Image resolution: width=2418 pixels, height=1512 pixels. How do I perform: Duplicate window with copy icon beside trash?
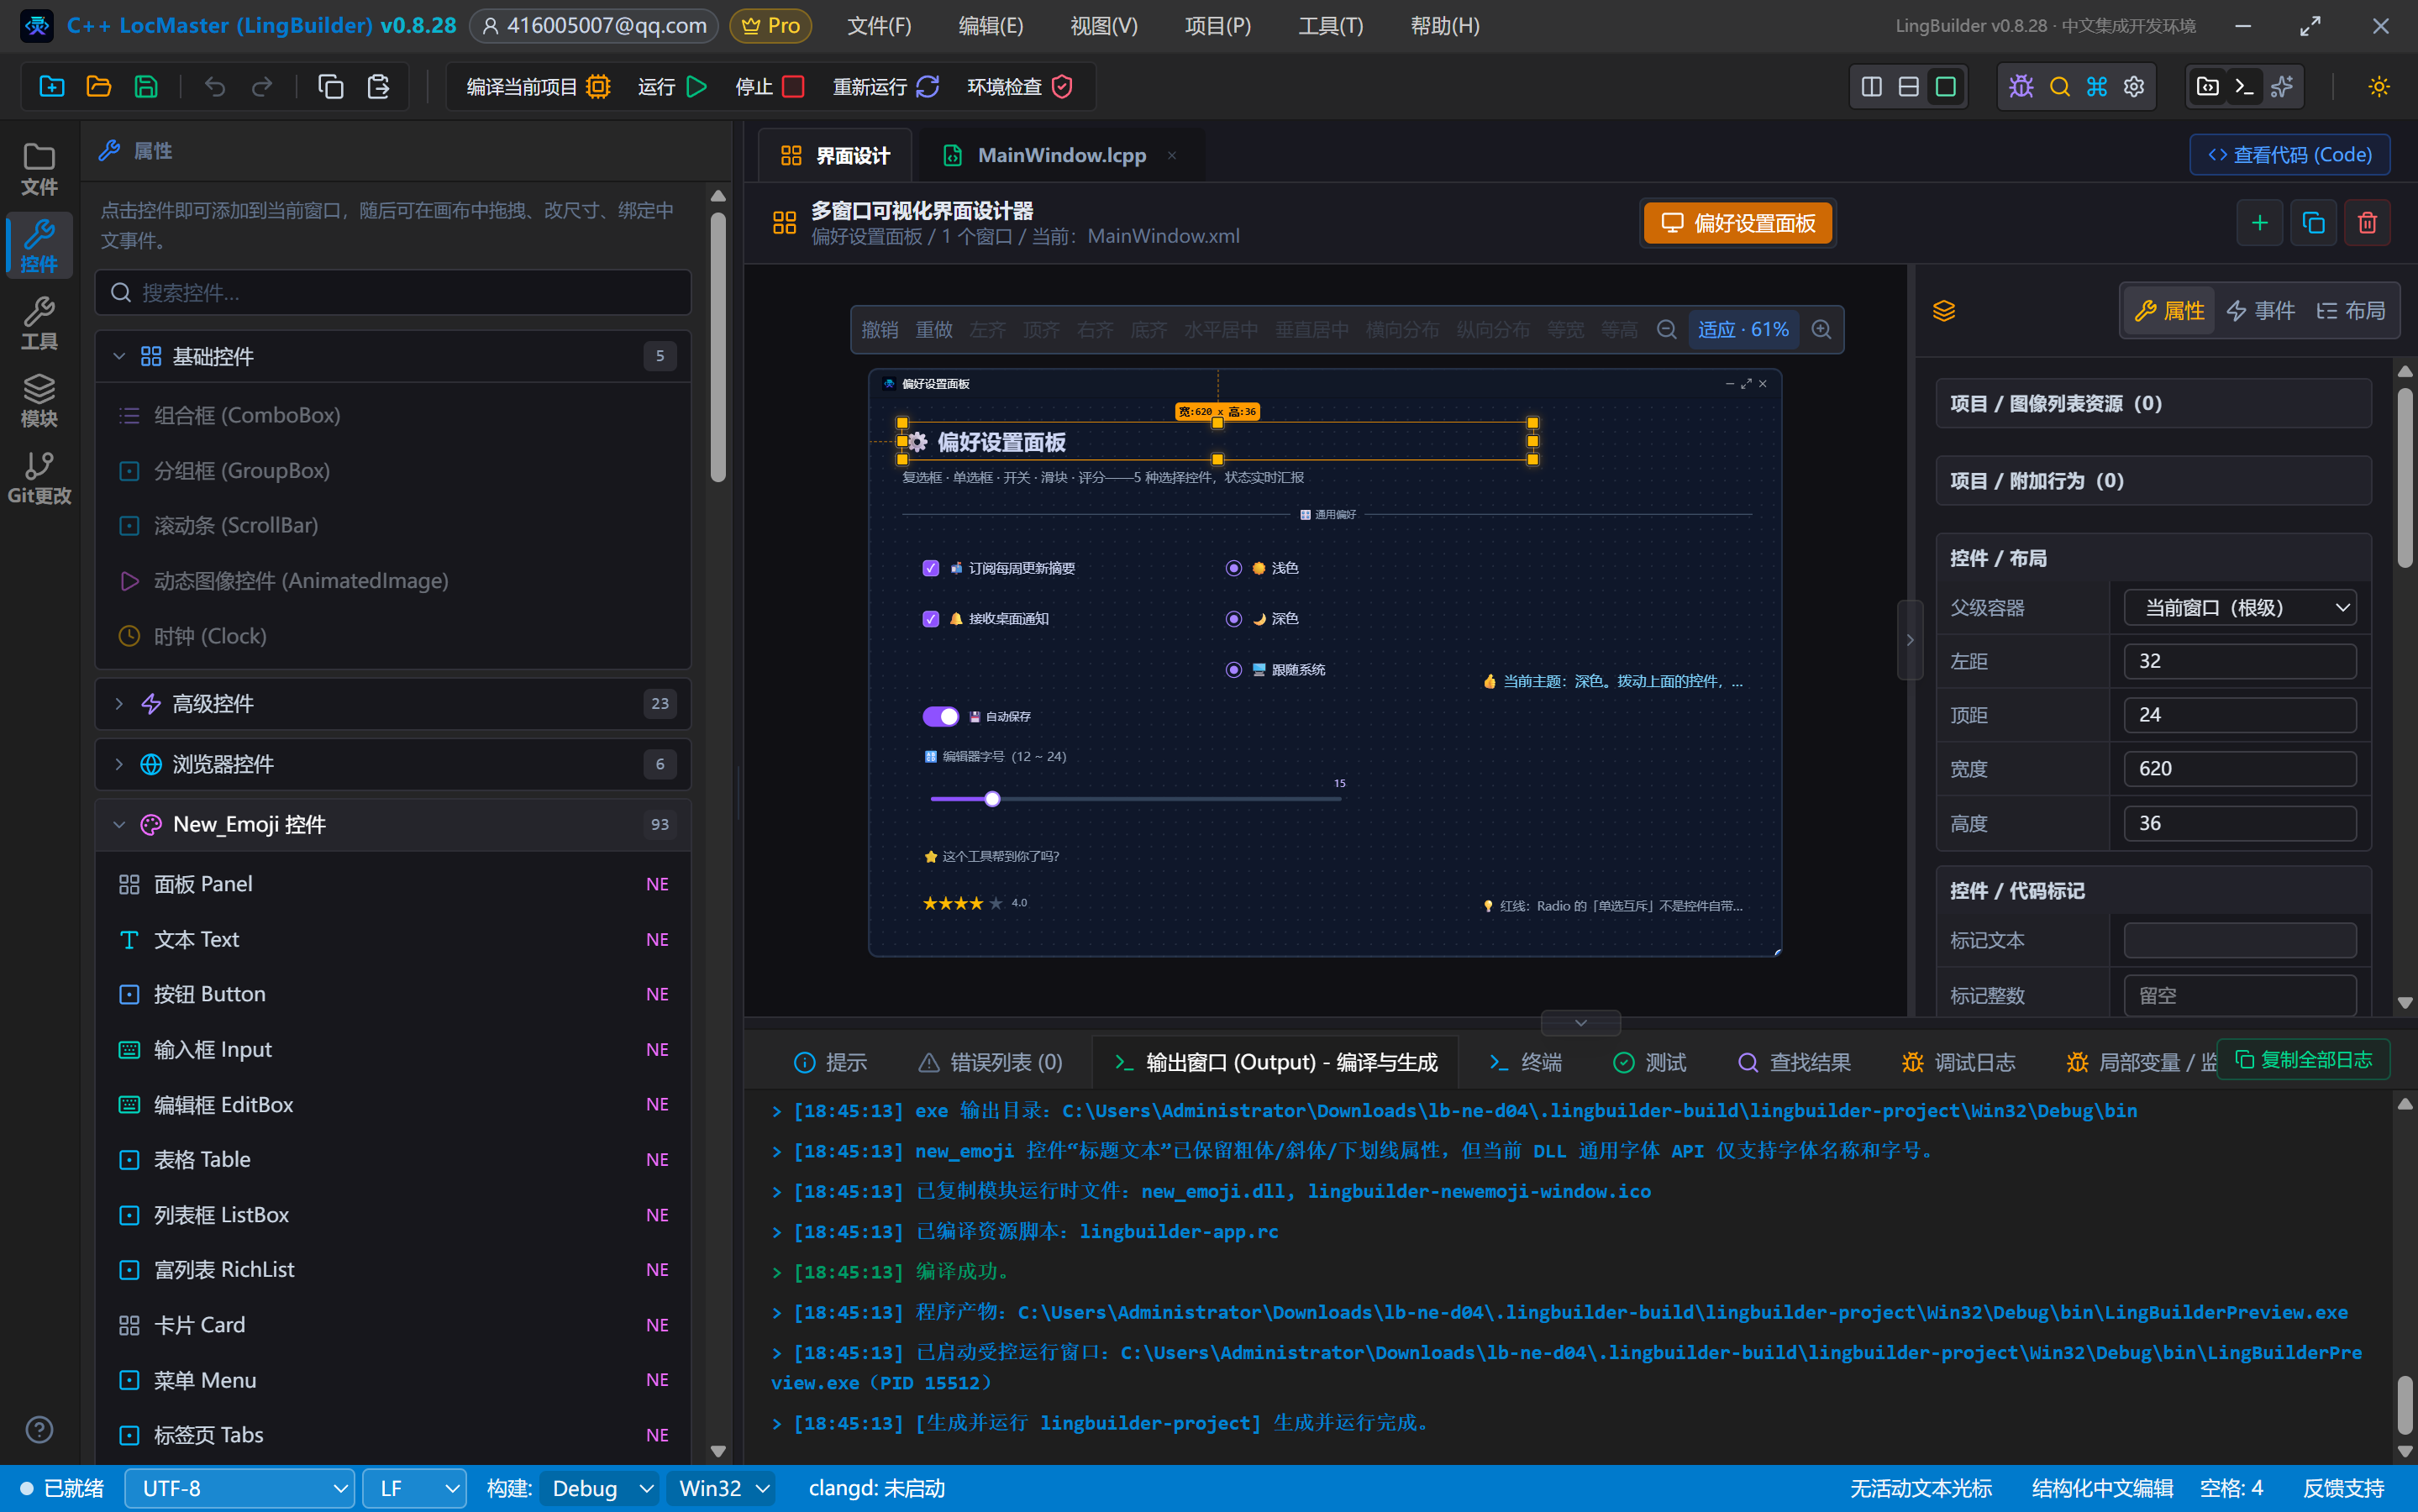point(2313,223)
